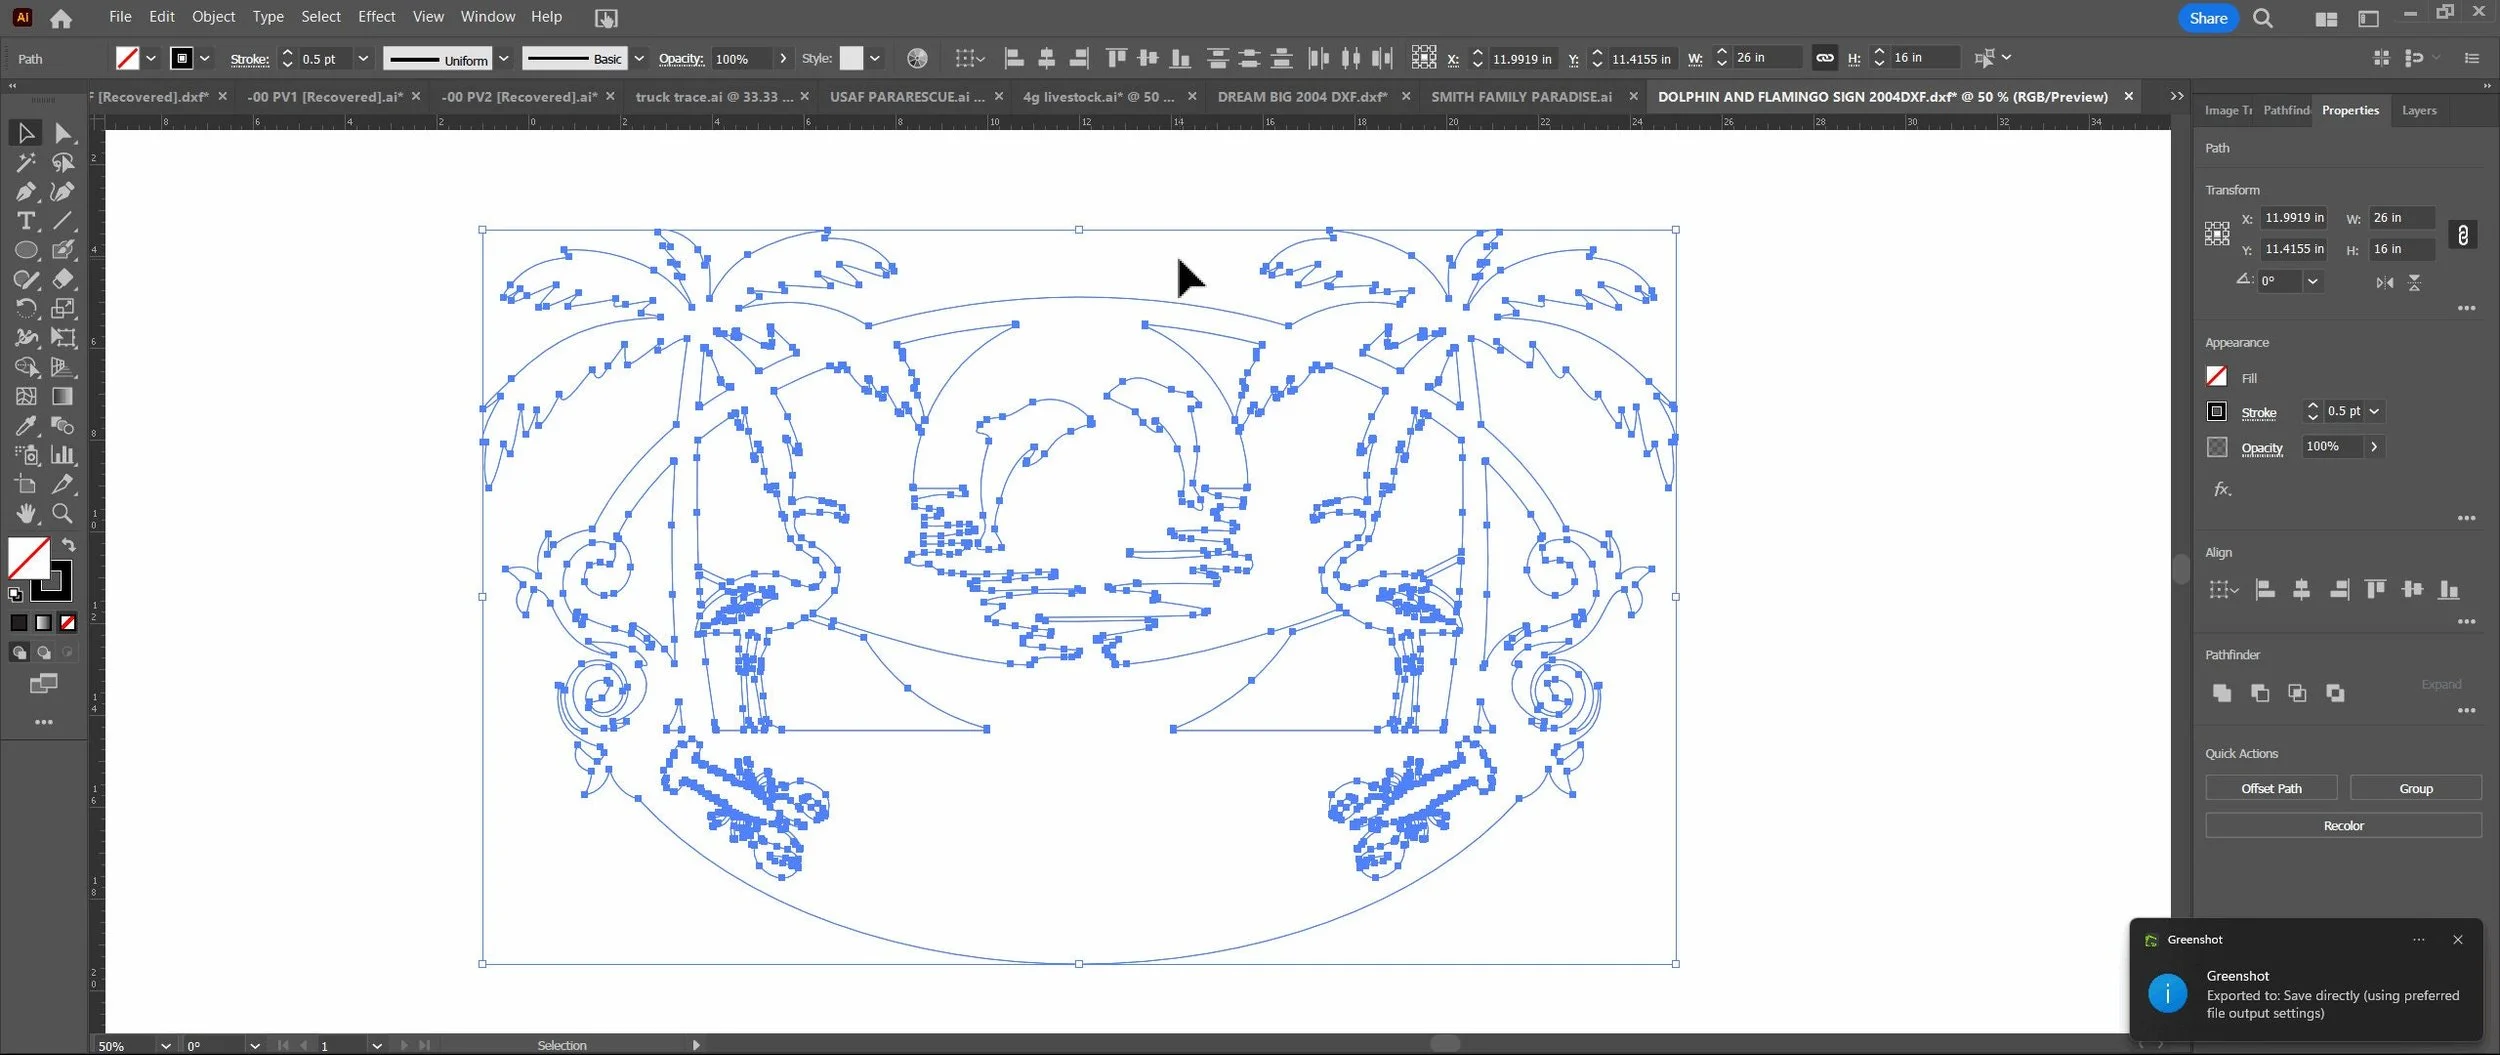Switch to the Hand tool
This screenshot has height=1055, width=2500.
click(x=26, y=514)
